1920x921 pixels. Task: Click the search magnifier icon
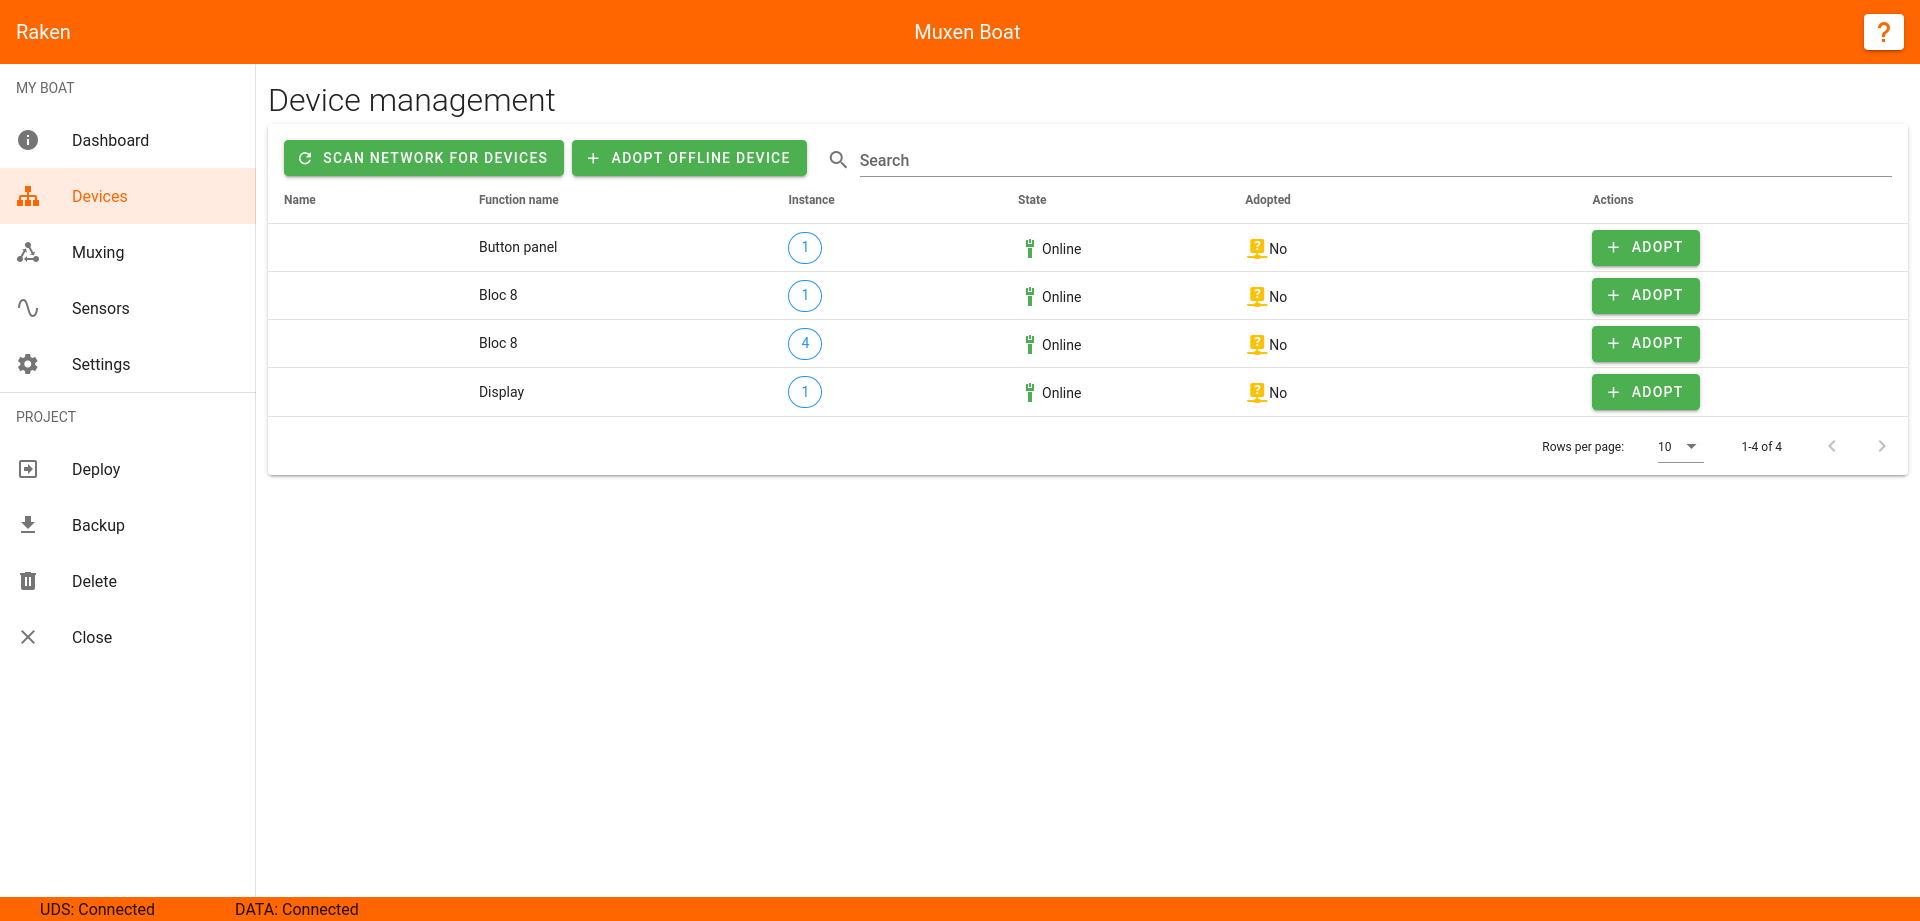(x=838, y=160)
